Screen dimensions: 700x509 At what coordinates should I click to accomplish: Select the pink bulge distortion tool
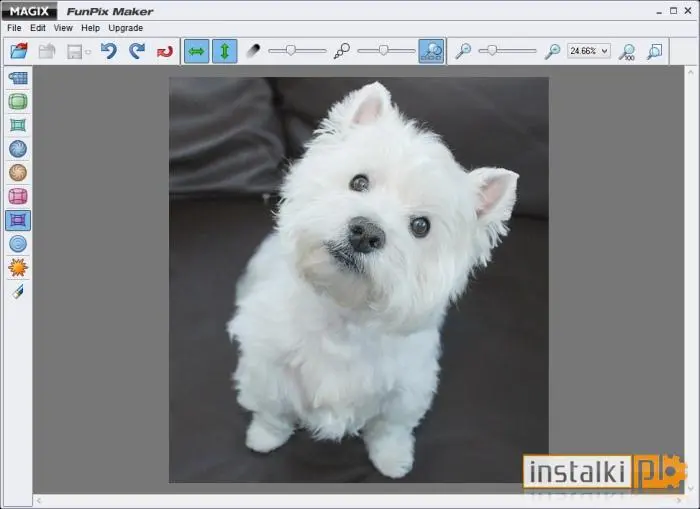(18, 196)
